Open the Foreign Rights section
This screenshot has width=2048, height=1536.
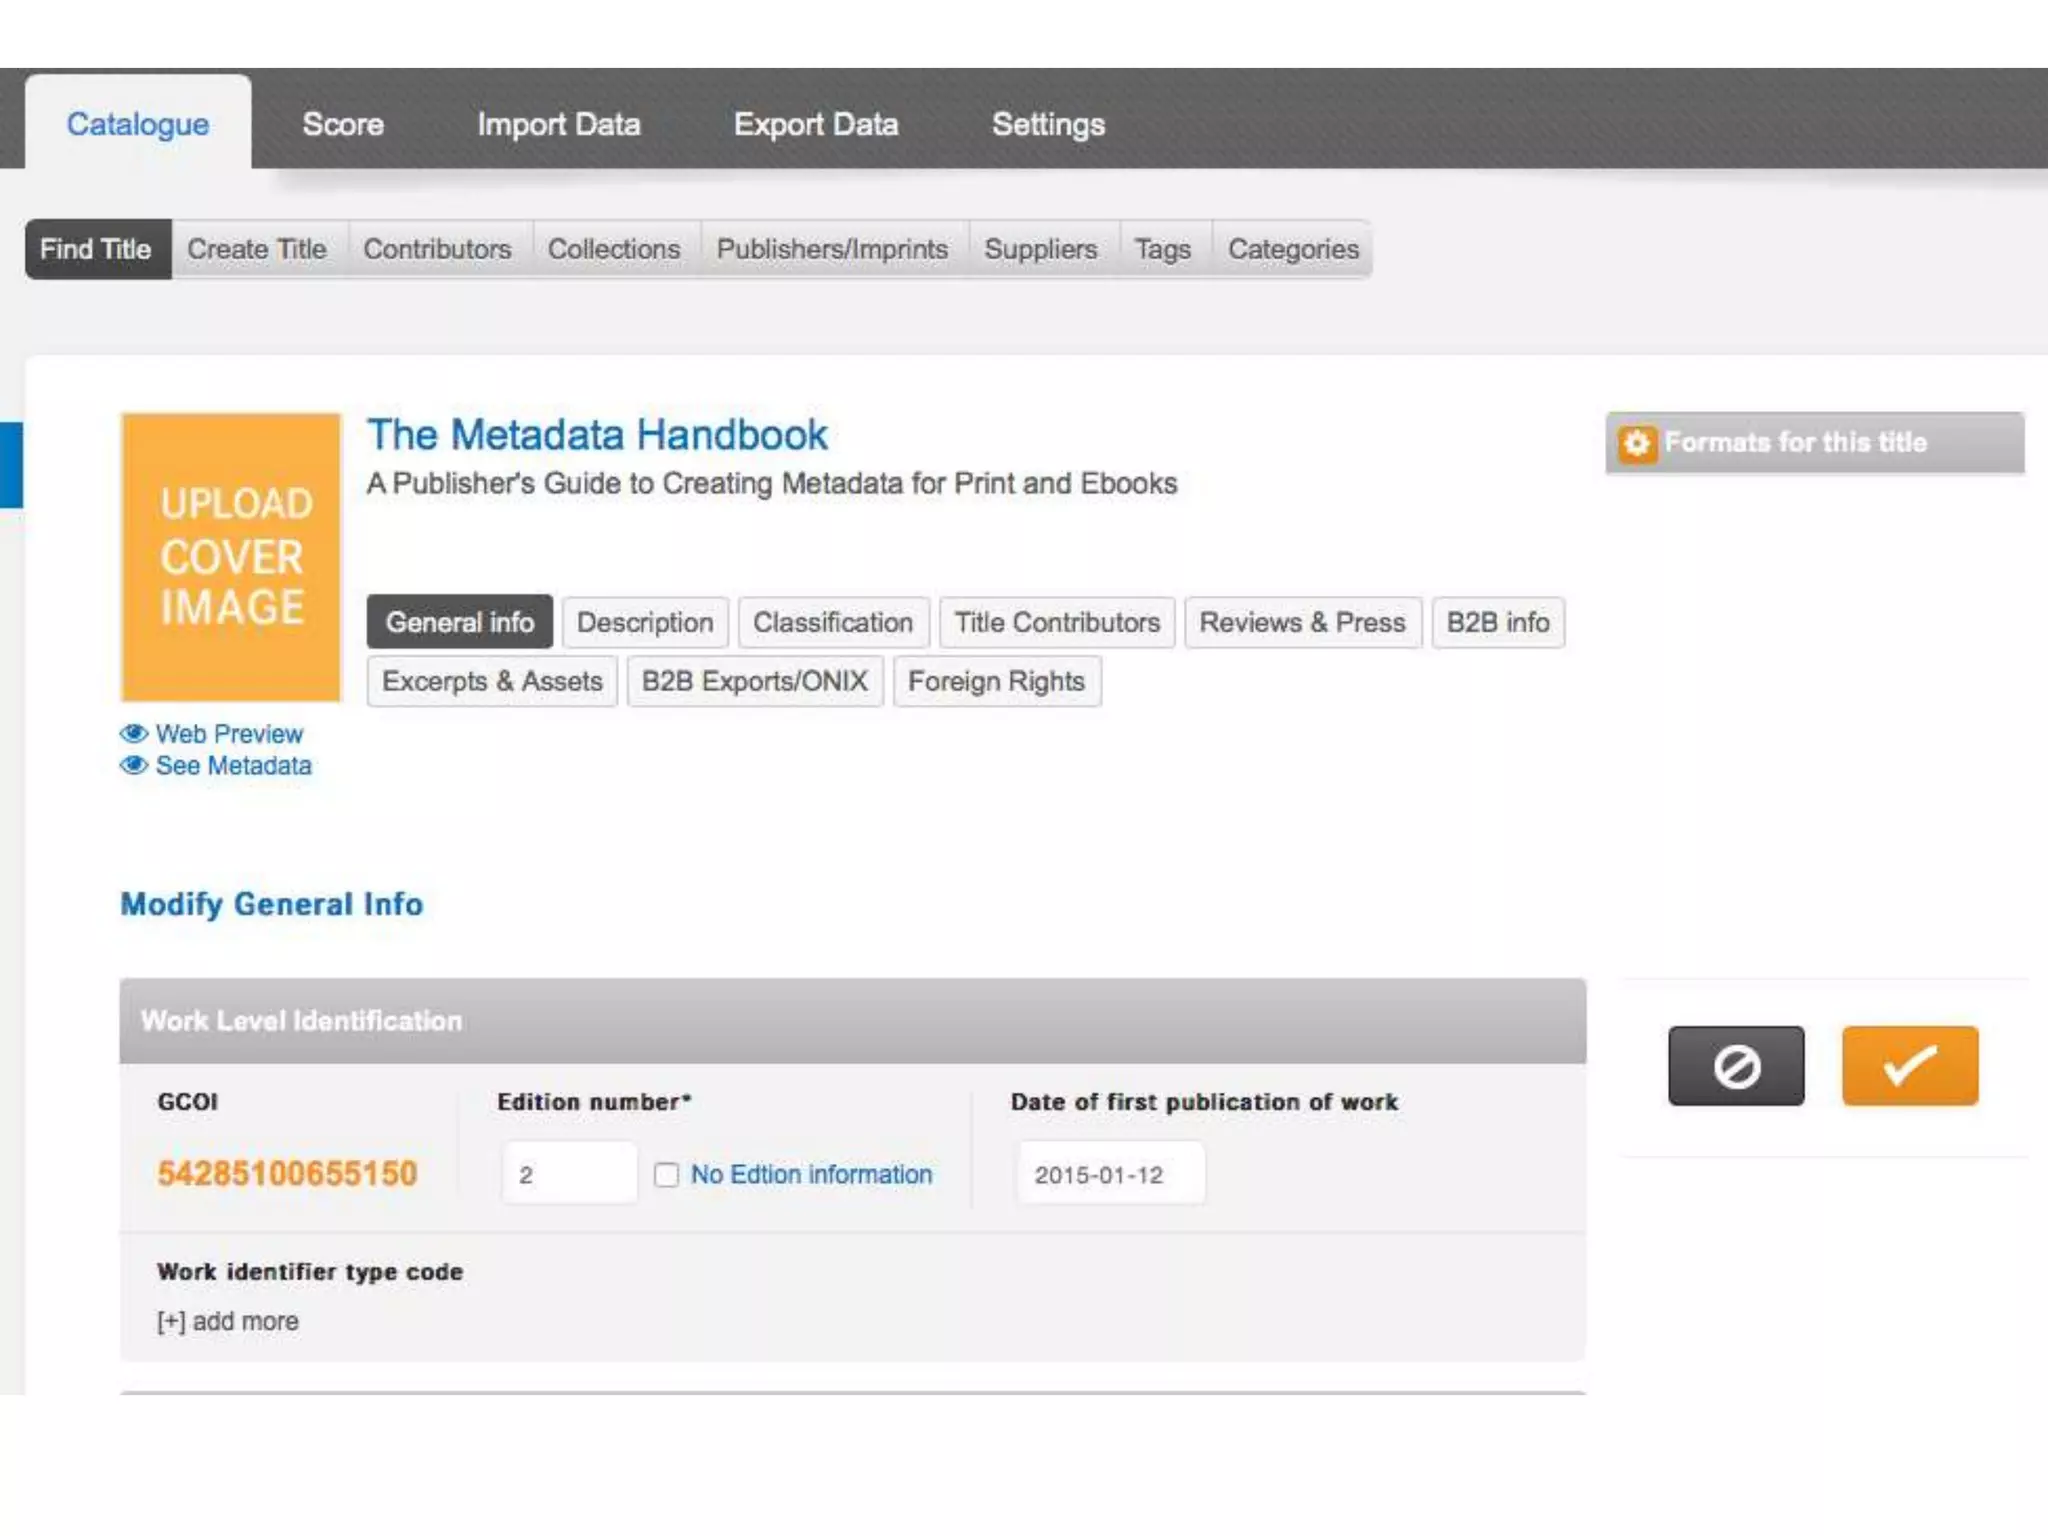pyautogui.click(x=996, y=681)
